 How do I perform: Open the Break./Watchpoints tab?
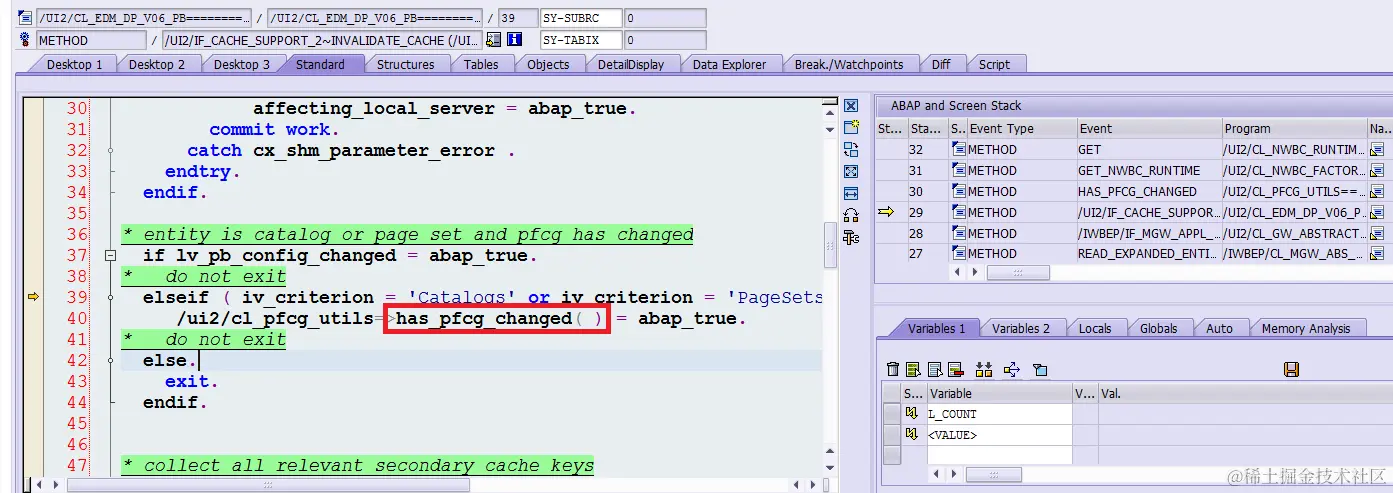[x=848, y=64]
